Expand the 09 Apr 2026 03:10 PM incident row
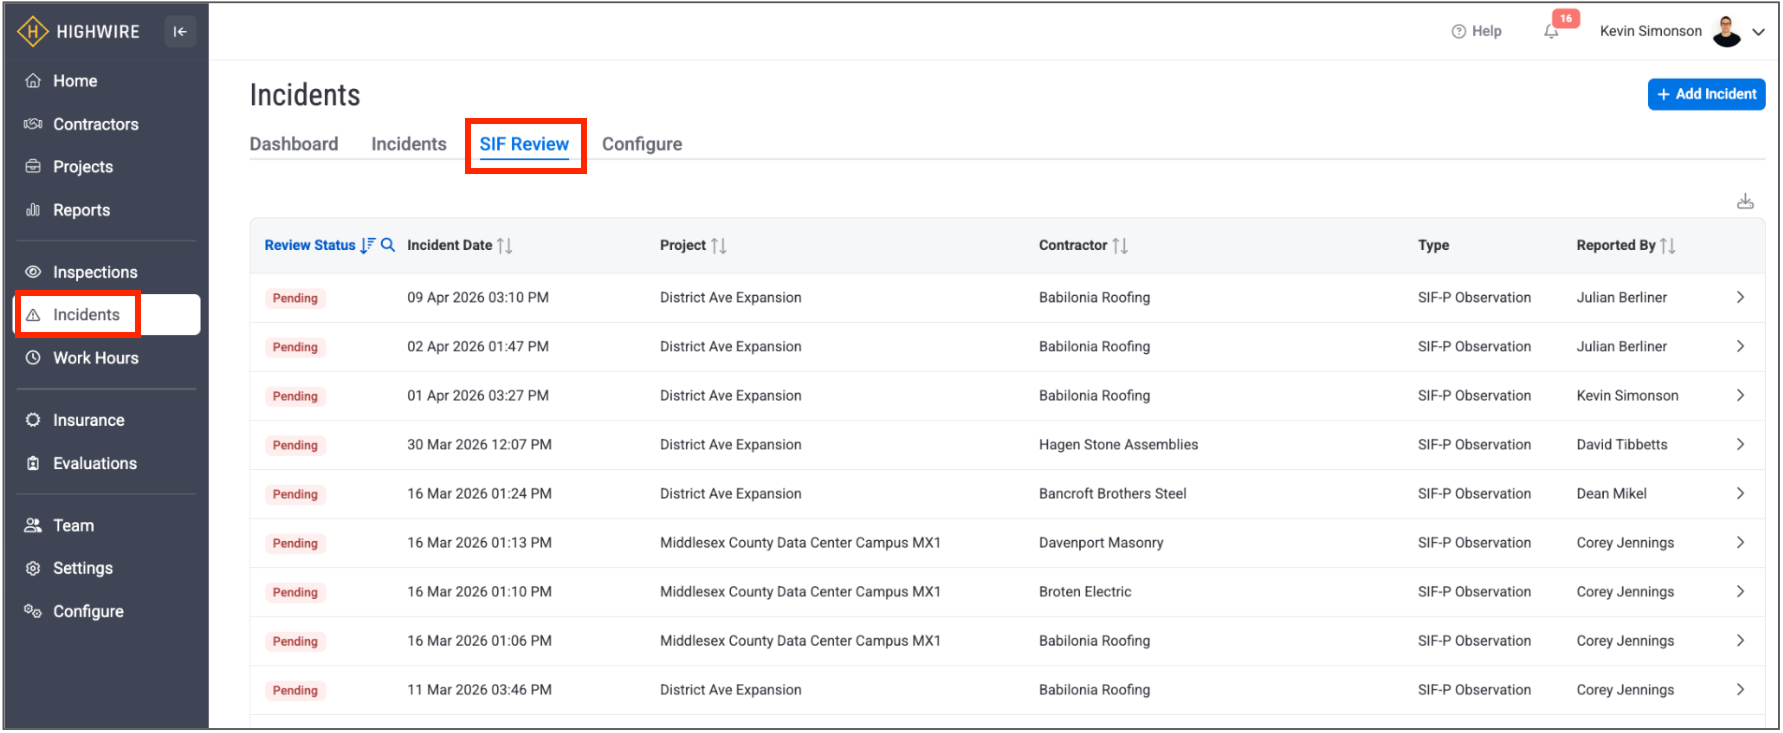This screenshot has width=1783, height=733. [1740, 298]
